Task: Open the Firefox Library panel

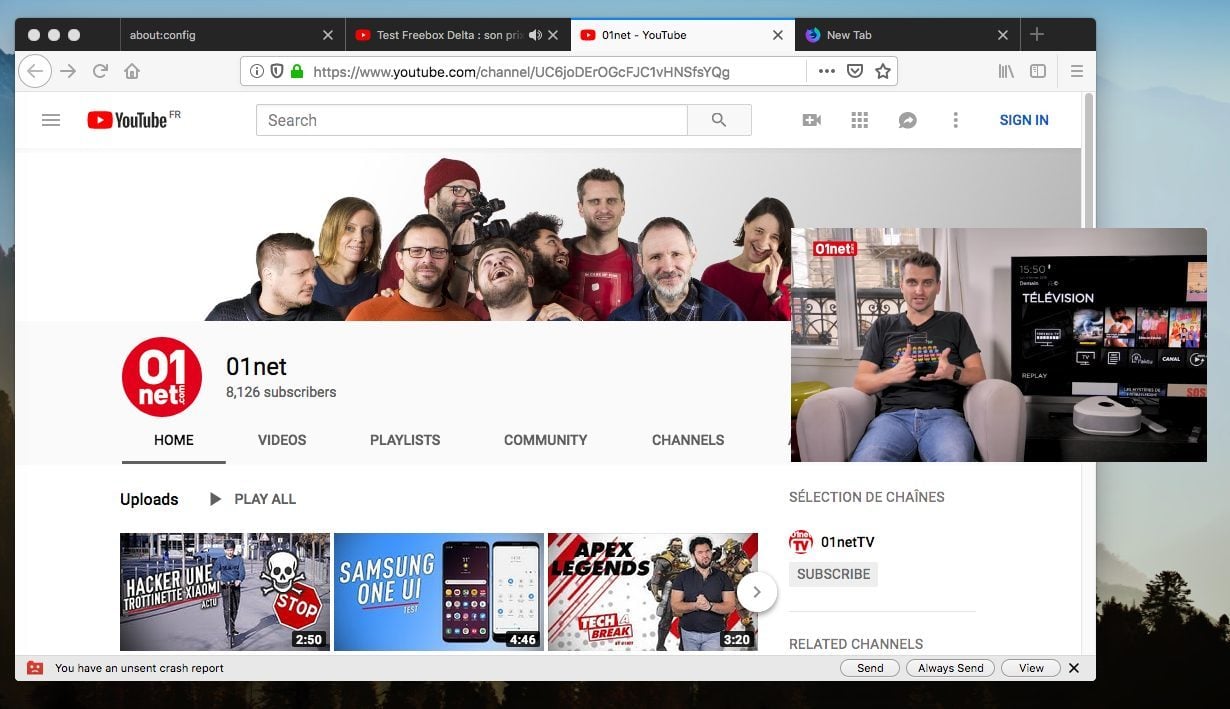Action: 1006,71
